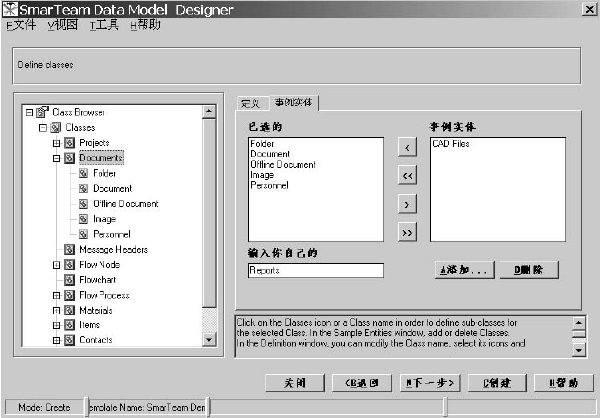
Task: Click the Mode: Create status bar entry
Action: [x=44, y=408]
